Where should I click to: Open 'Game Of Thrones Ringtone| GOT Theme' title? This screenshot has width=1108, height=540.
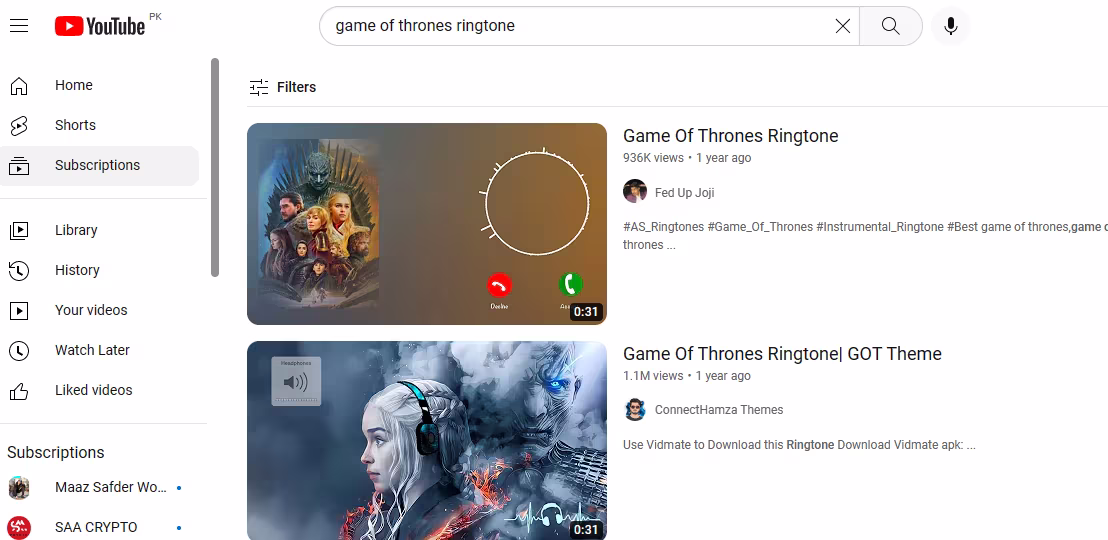point(782,353)
